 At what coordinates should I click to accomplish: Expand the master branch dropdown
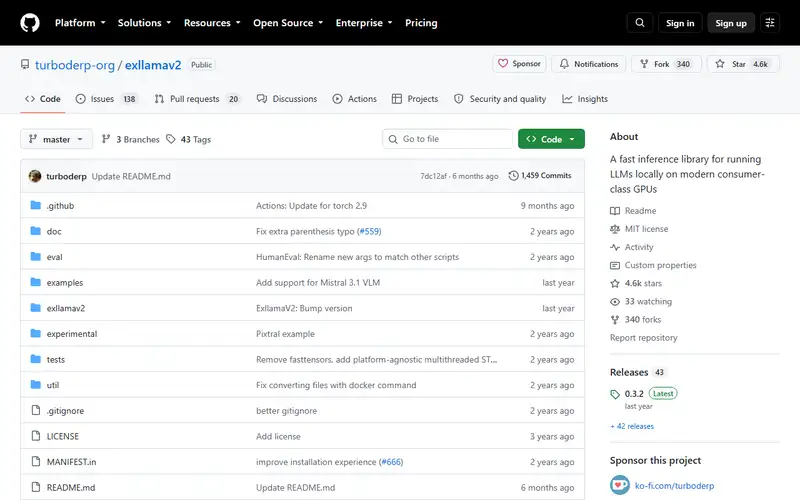pyautogui.click(x=56, y=139)
